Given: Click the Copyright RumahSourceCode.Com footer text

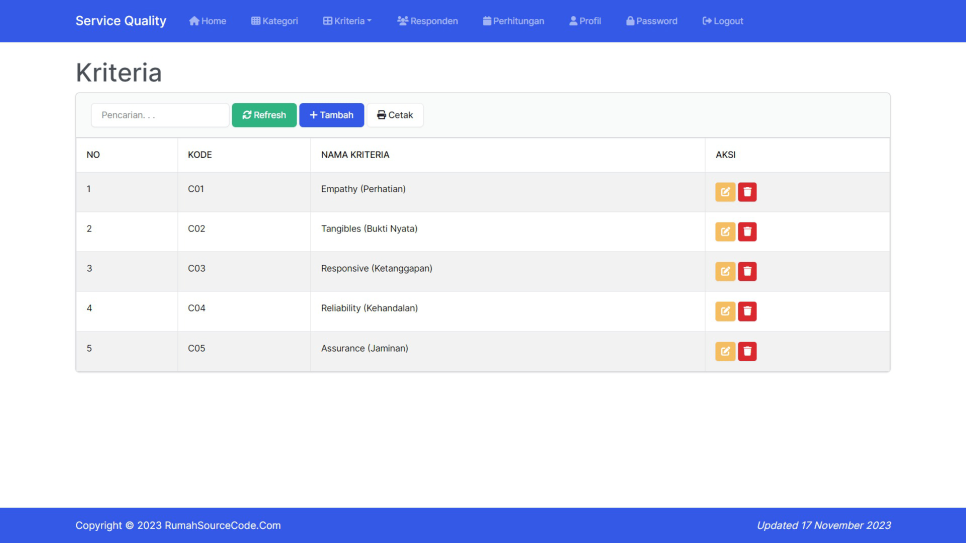Looking at the screenshot, I should pos(178,526).
